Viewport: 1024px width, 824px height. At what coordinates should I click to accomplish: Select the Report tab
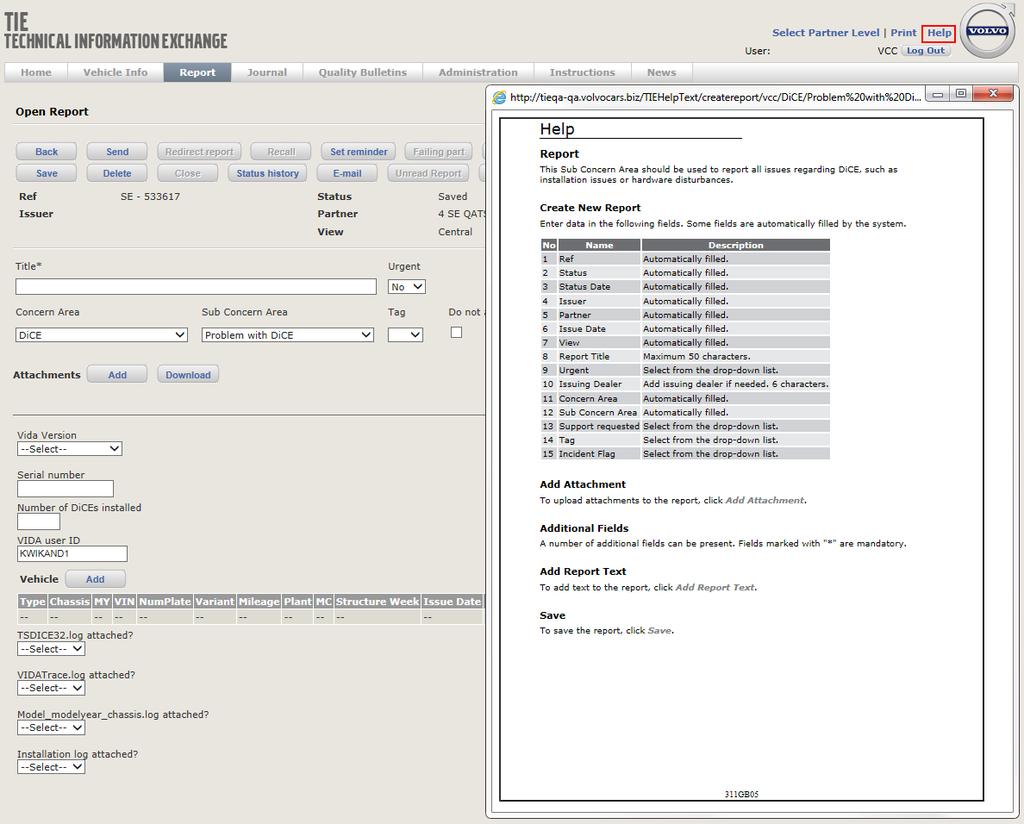point(197,72)
